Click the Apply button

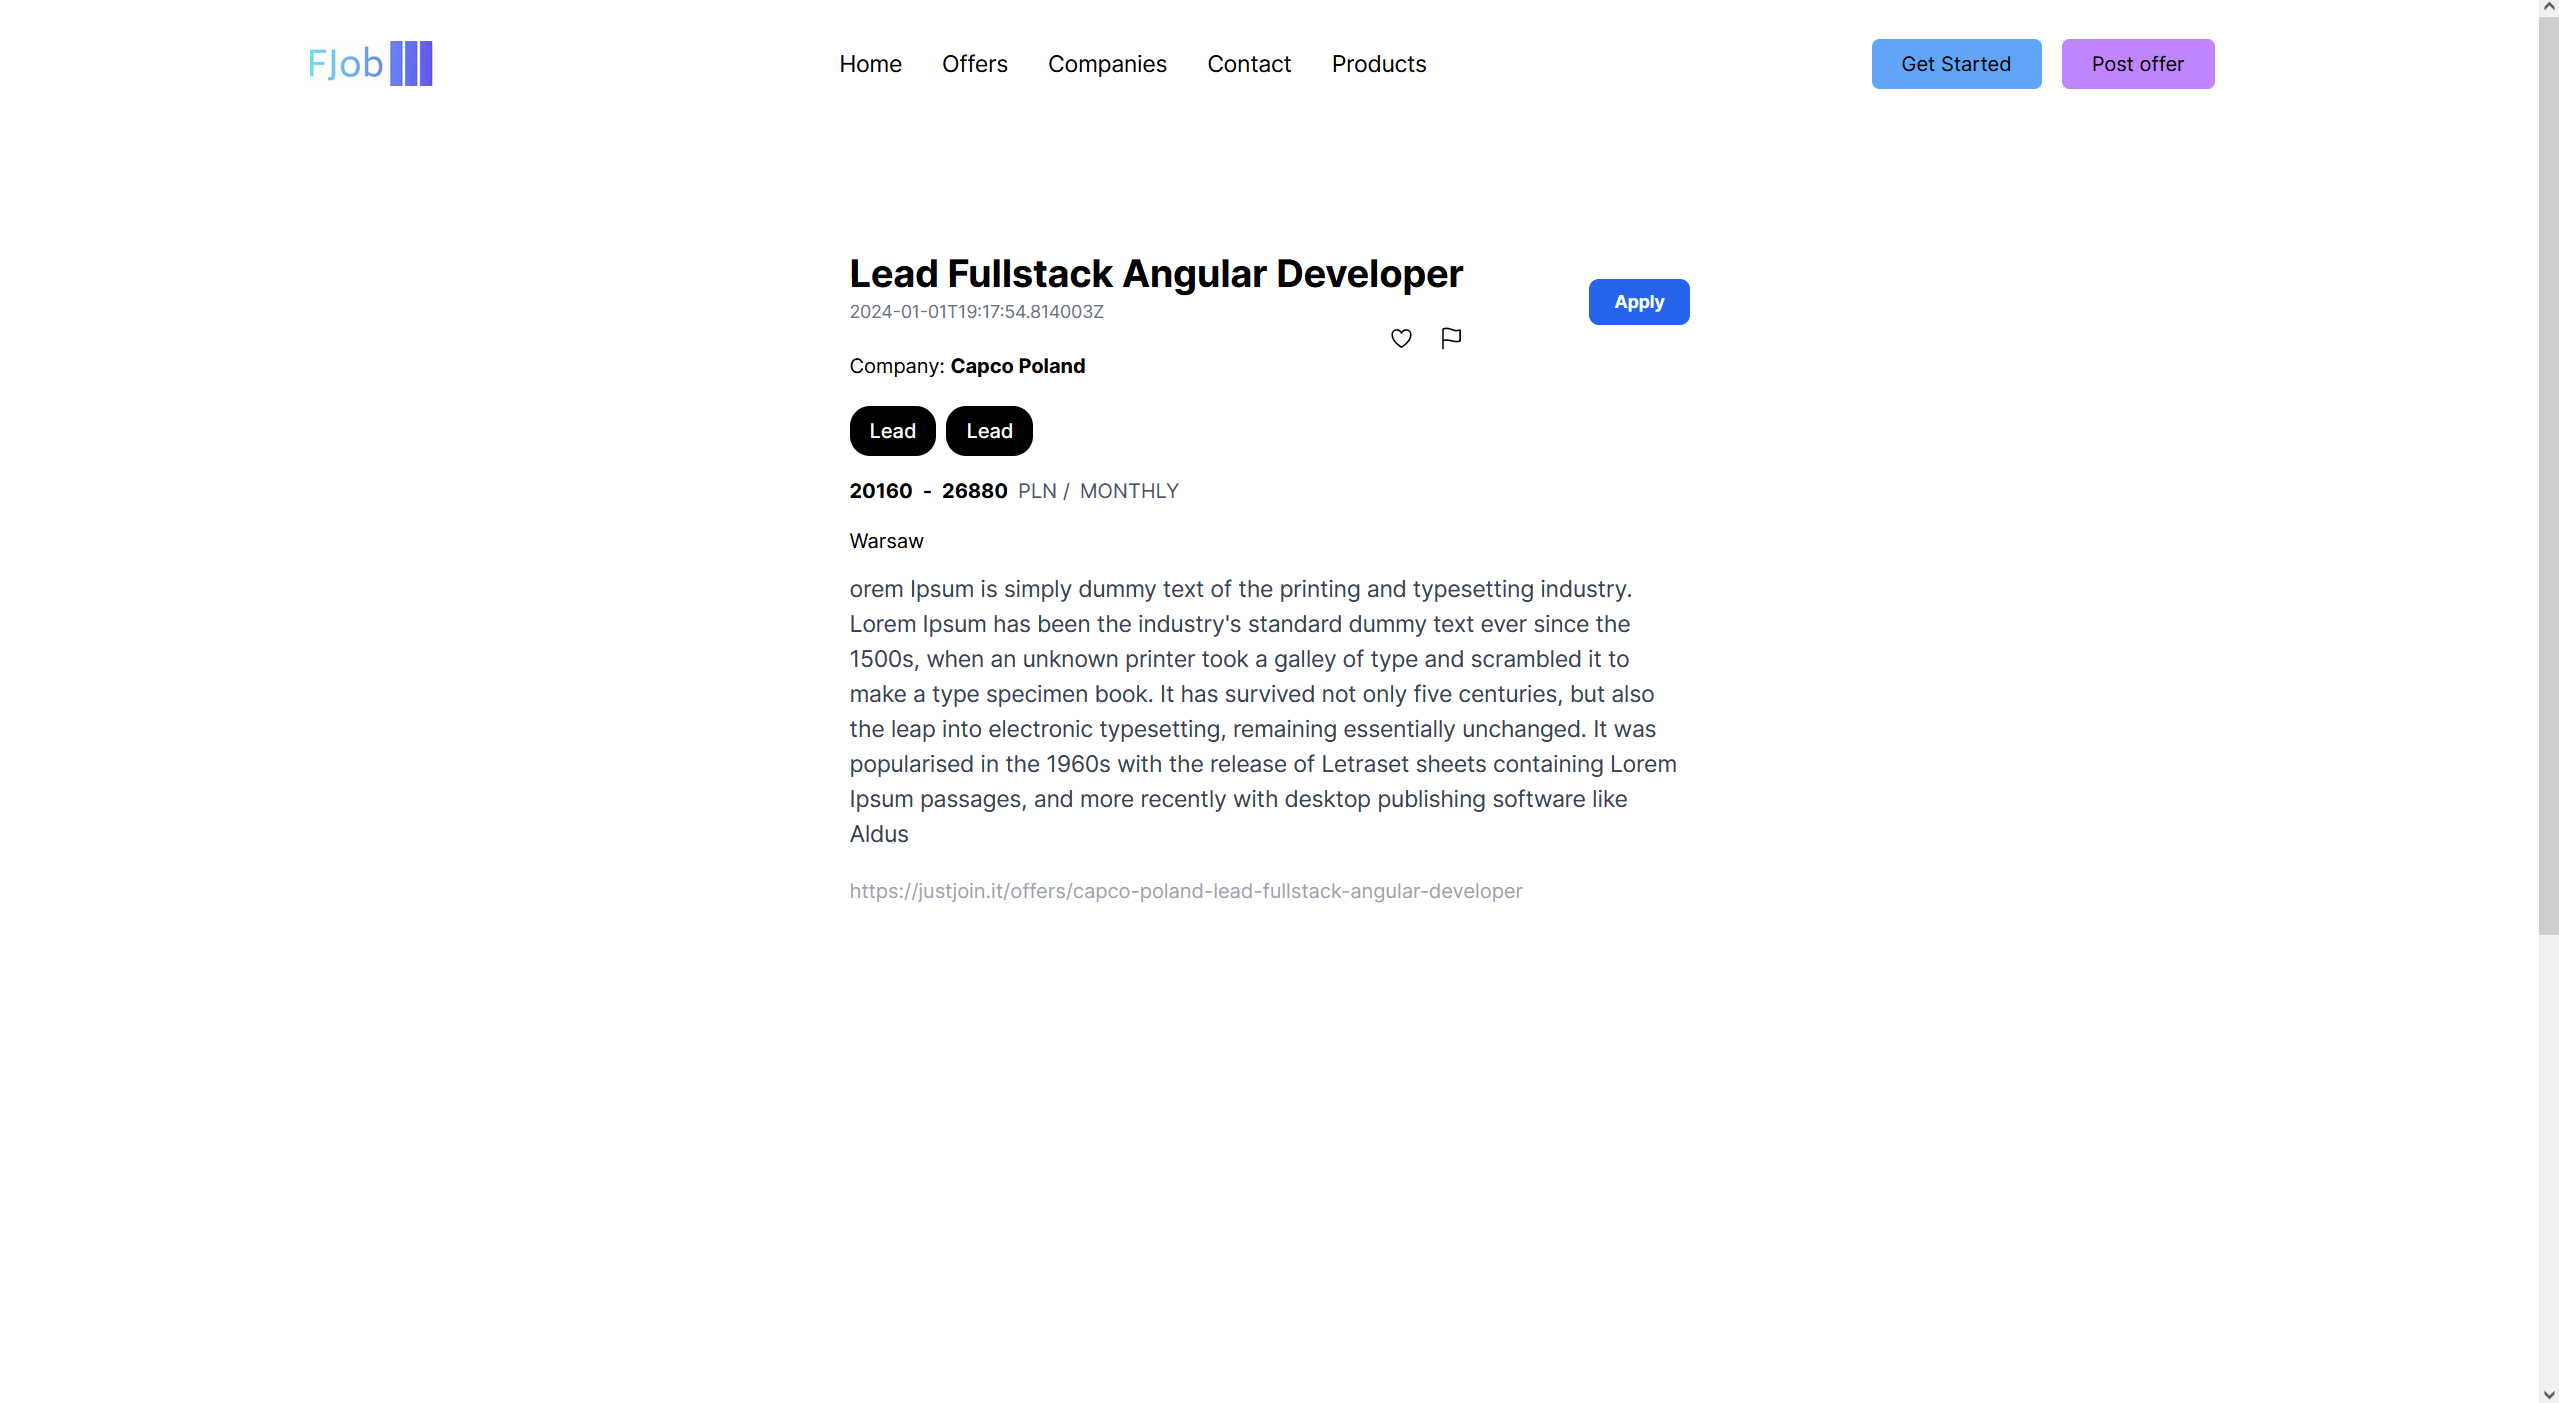(1640, 301)
